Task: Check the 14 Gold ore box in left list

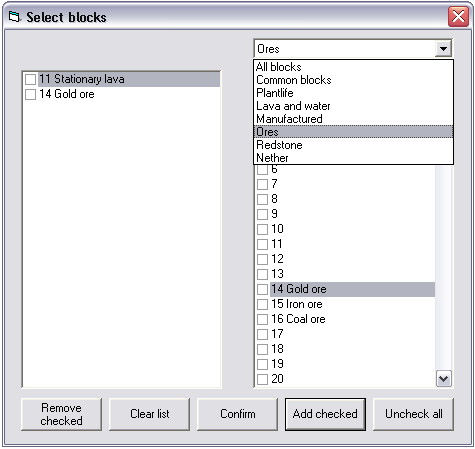Action: click(x=30, y=94)
